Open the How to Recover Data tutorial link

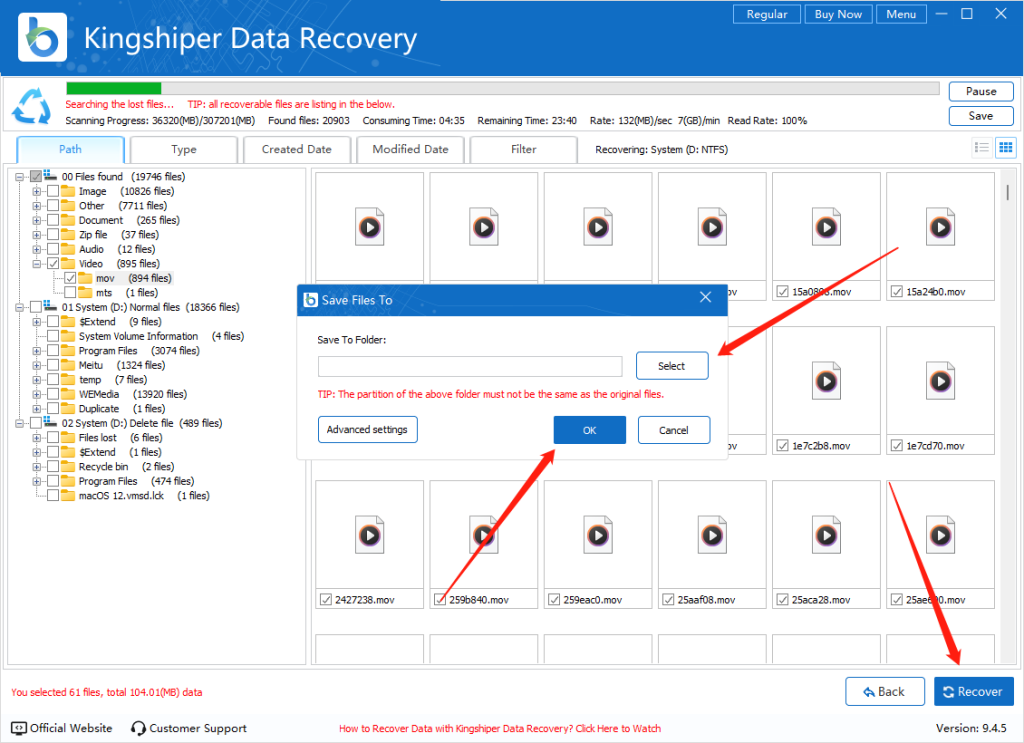click(500, 728)
